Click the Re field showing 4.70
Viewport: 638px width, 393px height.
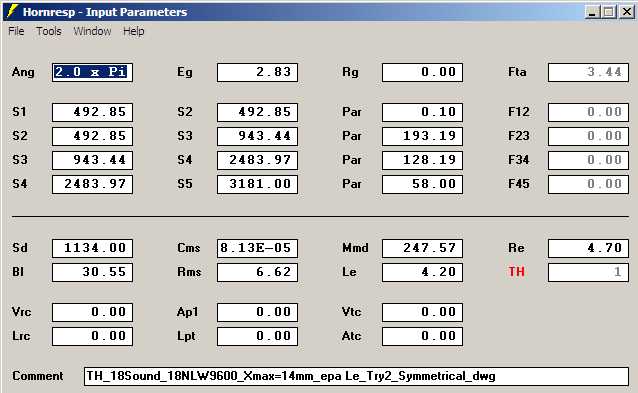pyautogui.click(x=588, y=248)
